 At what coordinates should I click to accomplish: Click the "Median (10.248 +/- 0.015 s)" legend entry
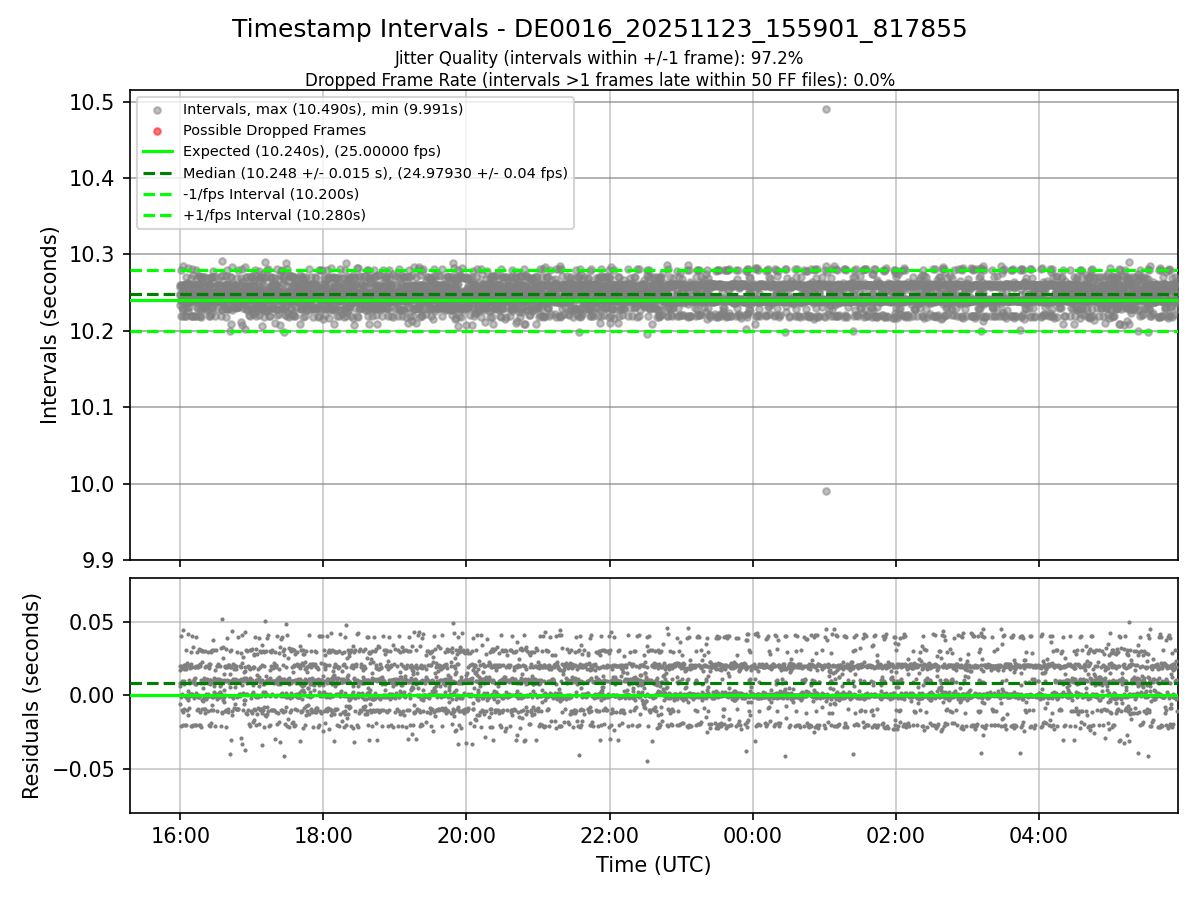pyautogui.click(x=375, y=173)
